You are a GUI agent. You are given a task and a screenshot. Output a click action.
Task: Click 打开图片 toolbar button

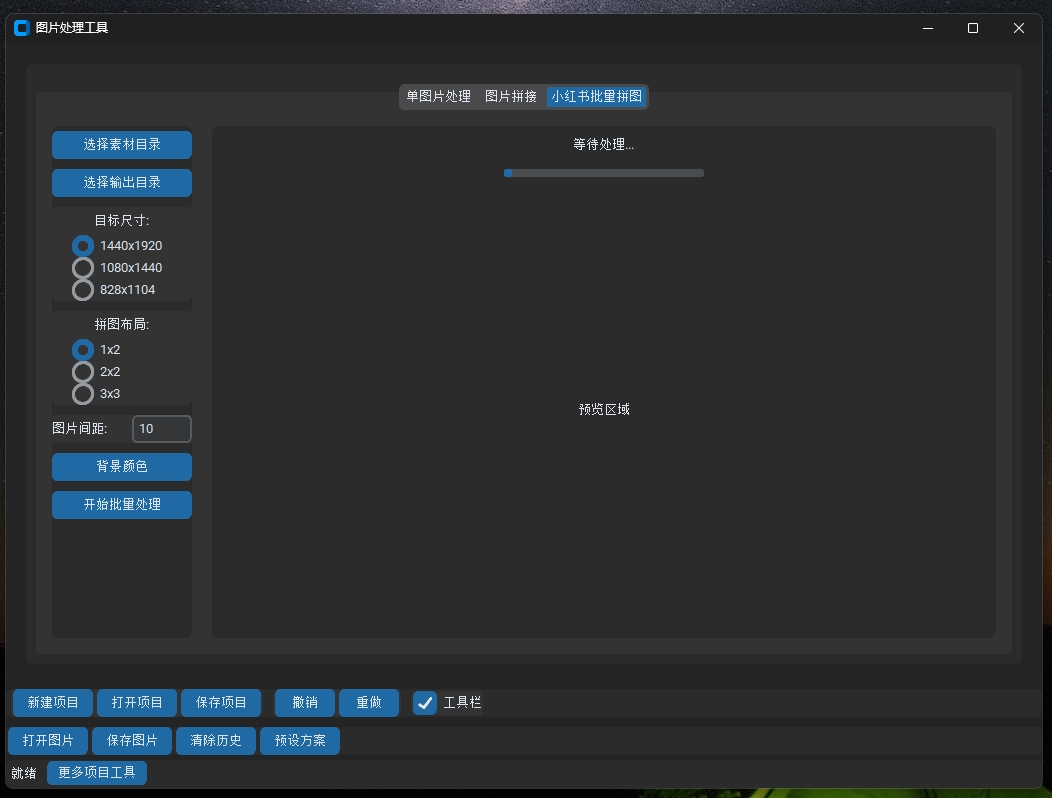[x=48, y=741]
